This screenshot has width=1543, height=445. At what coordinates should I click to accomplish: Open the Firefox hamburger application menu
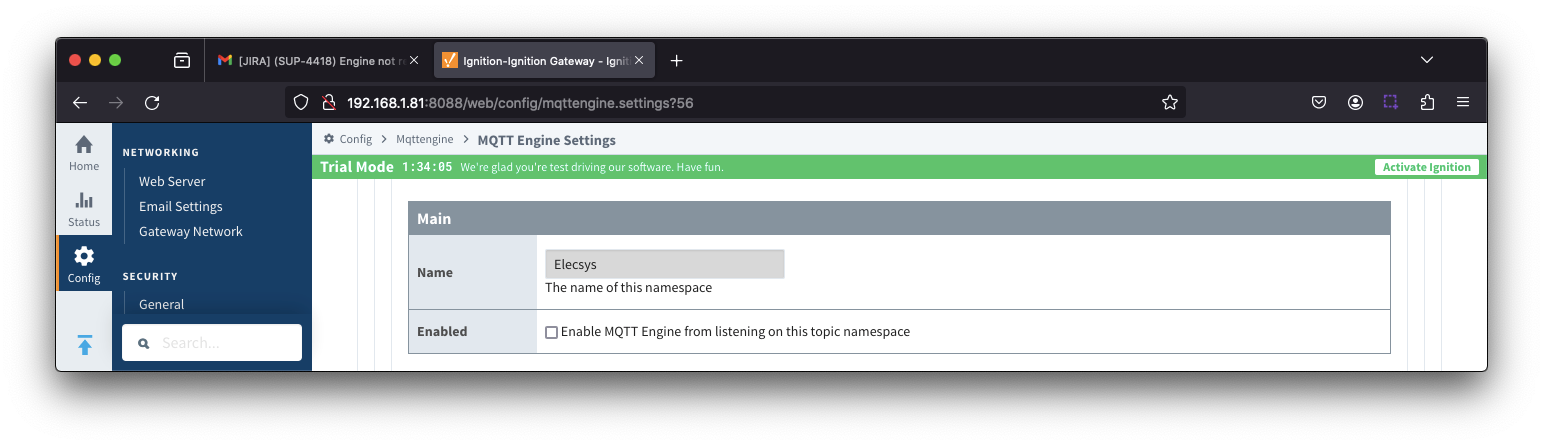point(1463,102)
